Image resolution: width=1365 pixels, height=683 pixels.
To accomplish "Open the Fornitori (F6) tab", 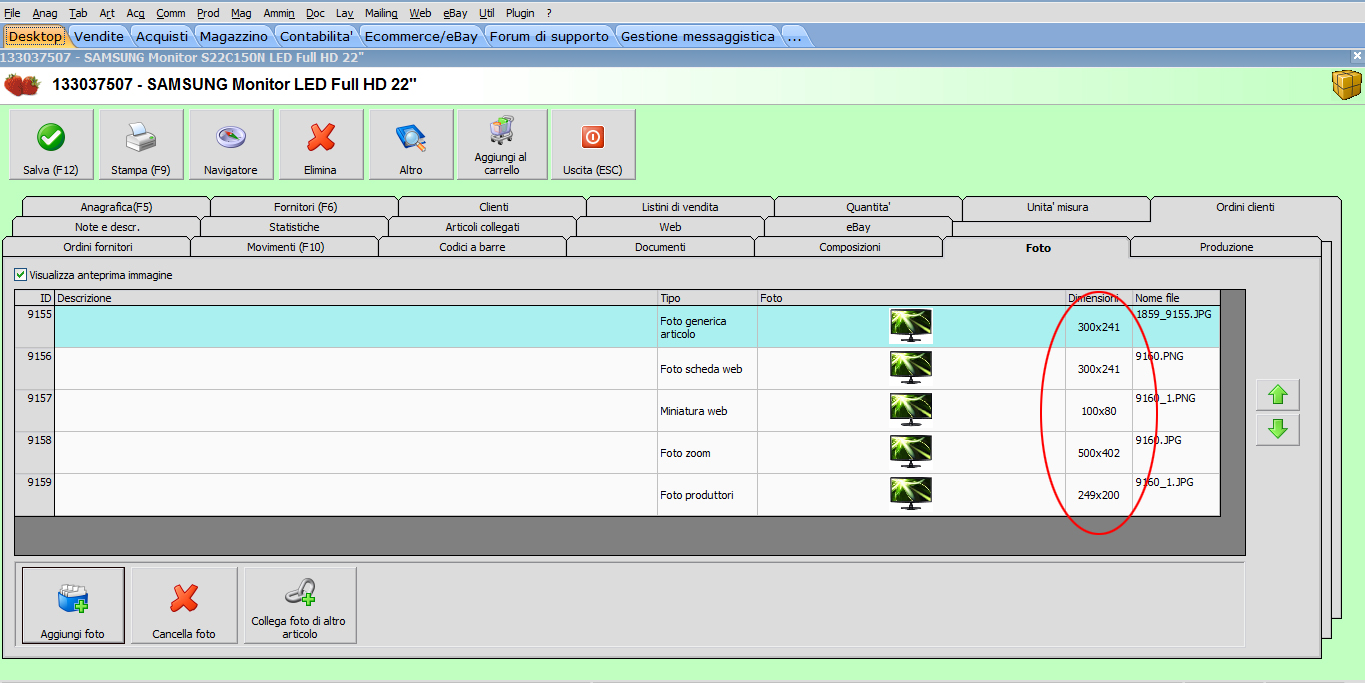I will click(x=305, y=207).
